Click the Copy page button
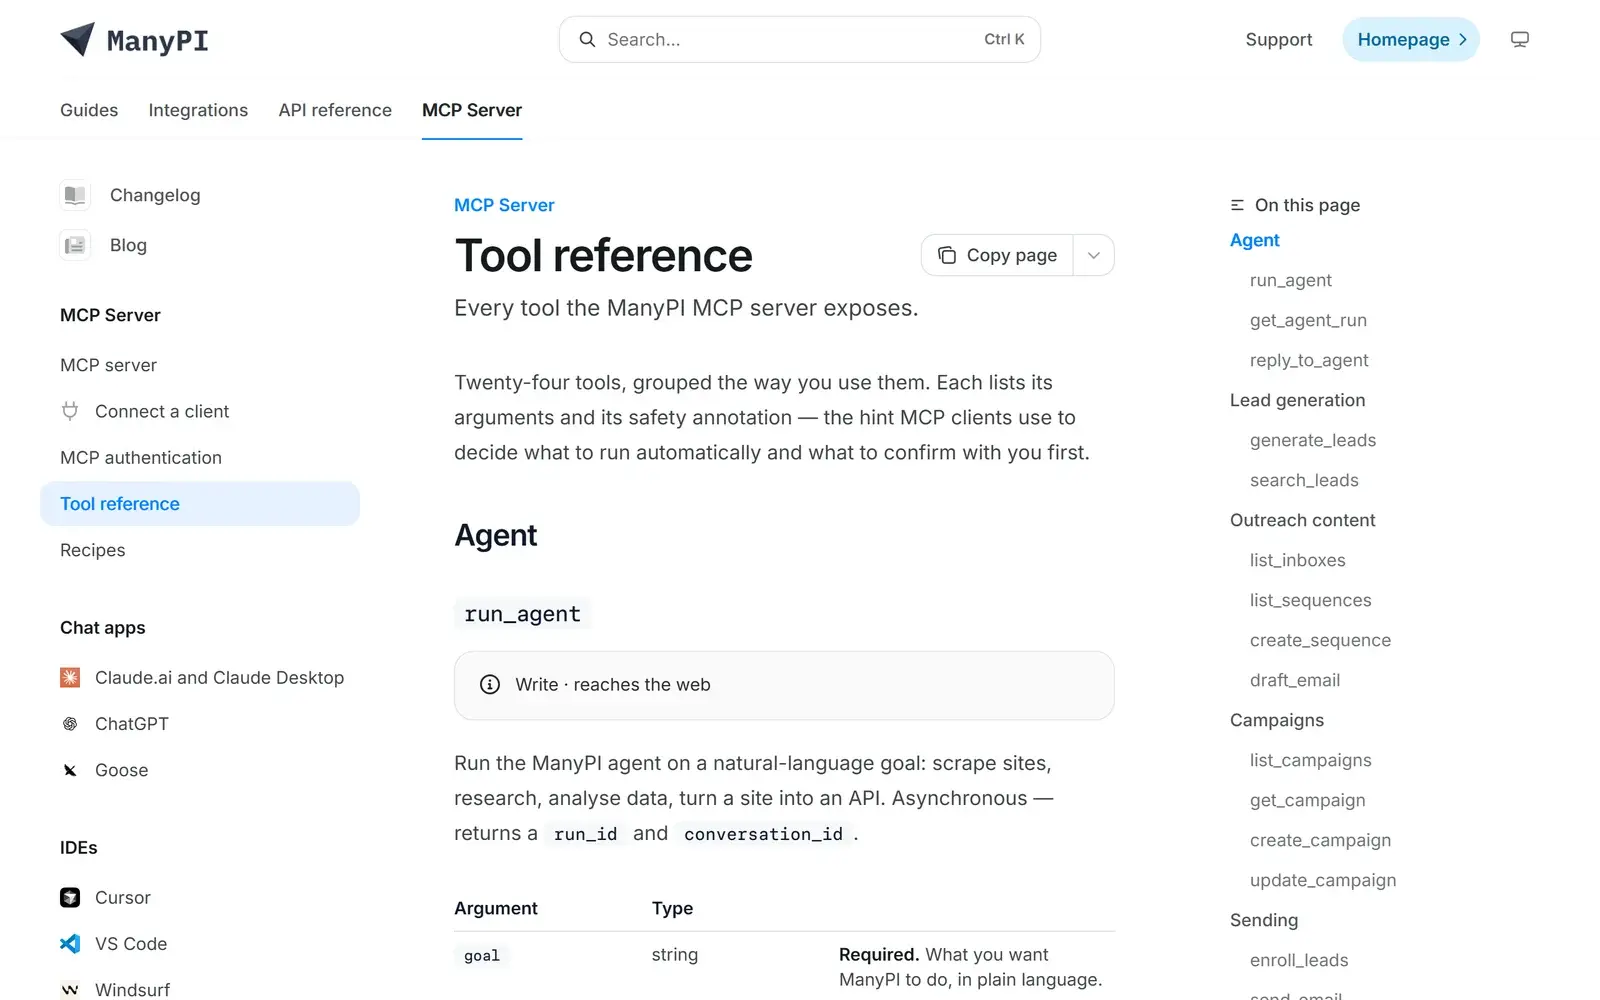 (x=997, y=255)
